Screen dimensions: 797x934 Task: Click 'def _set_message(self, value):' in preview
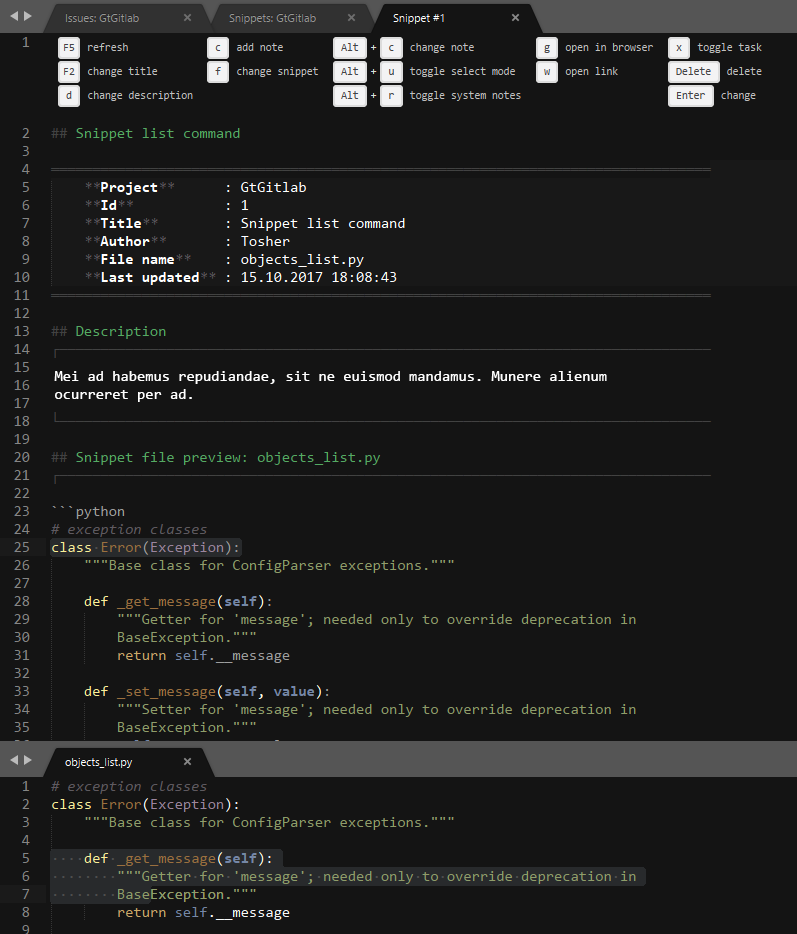pyautogui.click(x=207, y=692)
